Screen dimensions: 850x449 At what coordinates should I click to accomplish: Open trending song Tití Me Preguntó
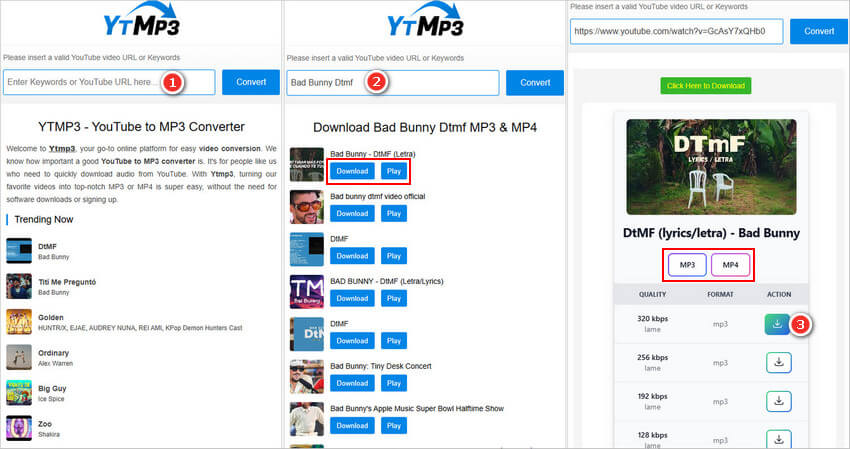67,282
